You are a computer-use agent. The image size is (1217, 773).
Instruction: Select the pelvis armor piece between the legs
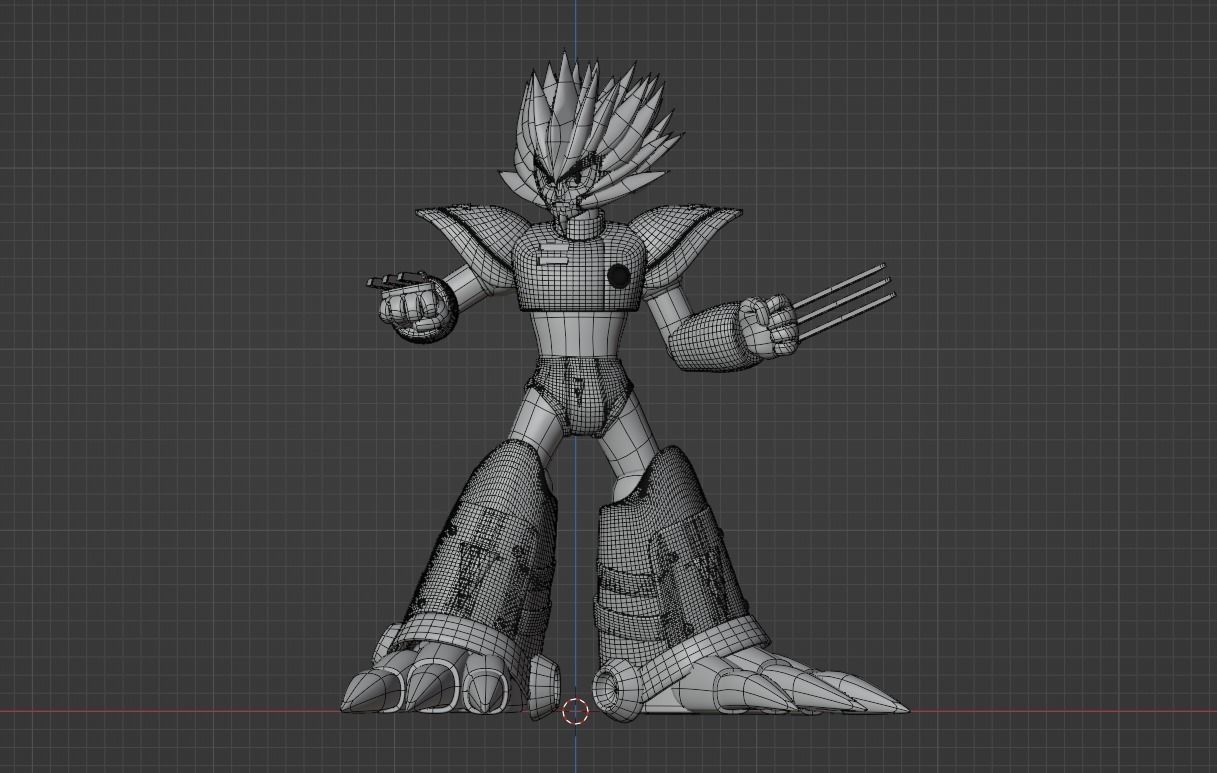click(580, 395)
